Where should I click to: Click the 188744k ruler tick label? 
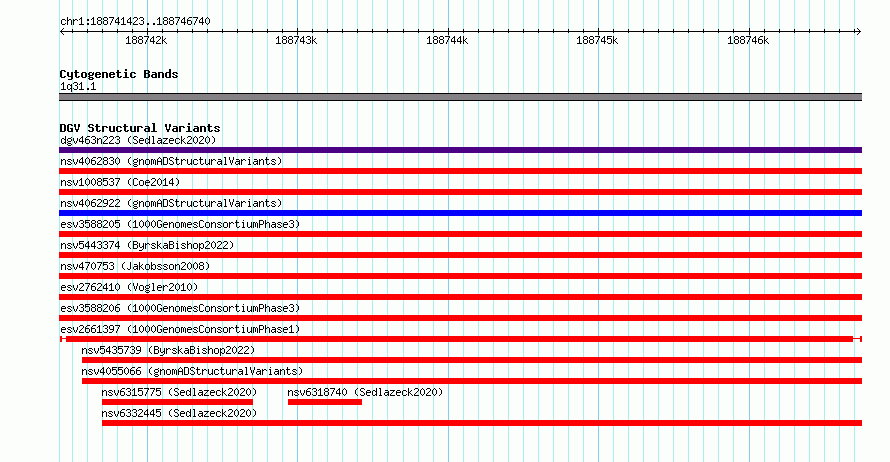pos(447,40)
